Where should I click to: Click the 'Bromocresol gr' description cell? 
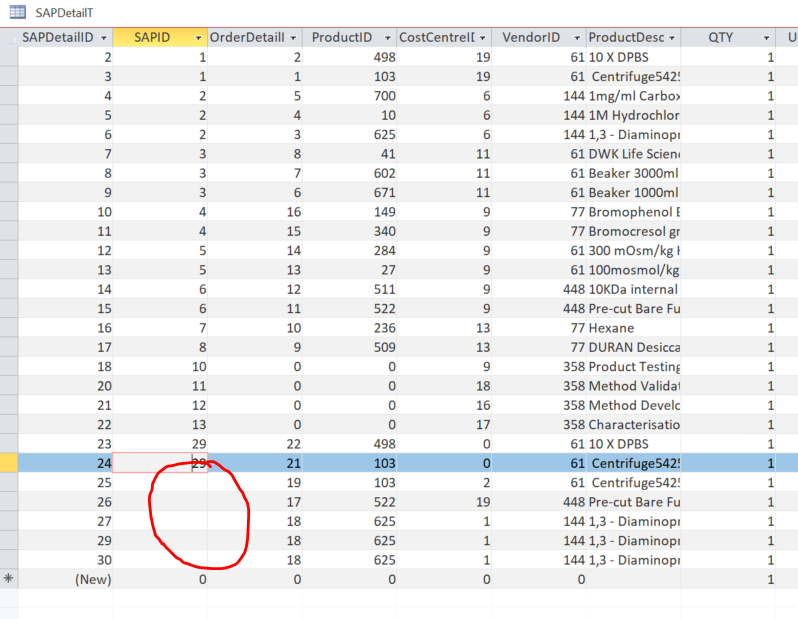tap(633, 231)
